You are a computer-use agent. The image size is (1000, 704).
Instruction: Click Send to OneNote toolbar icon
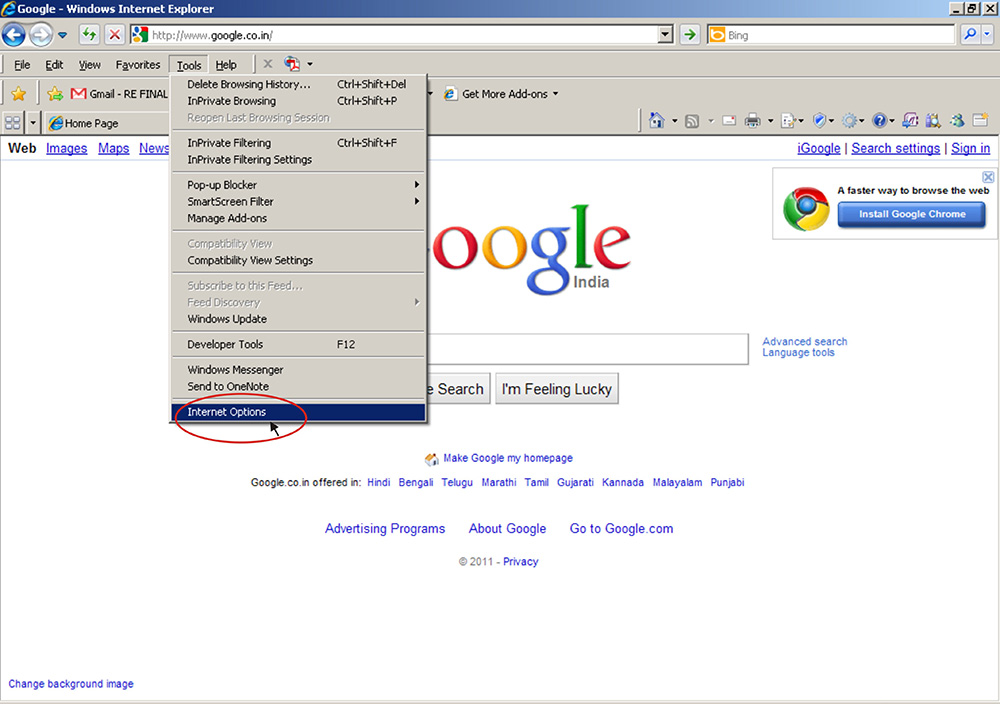tap(910, 121)
